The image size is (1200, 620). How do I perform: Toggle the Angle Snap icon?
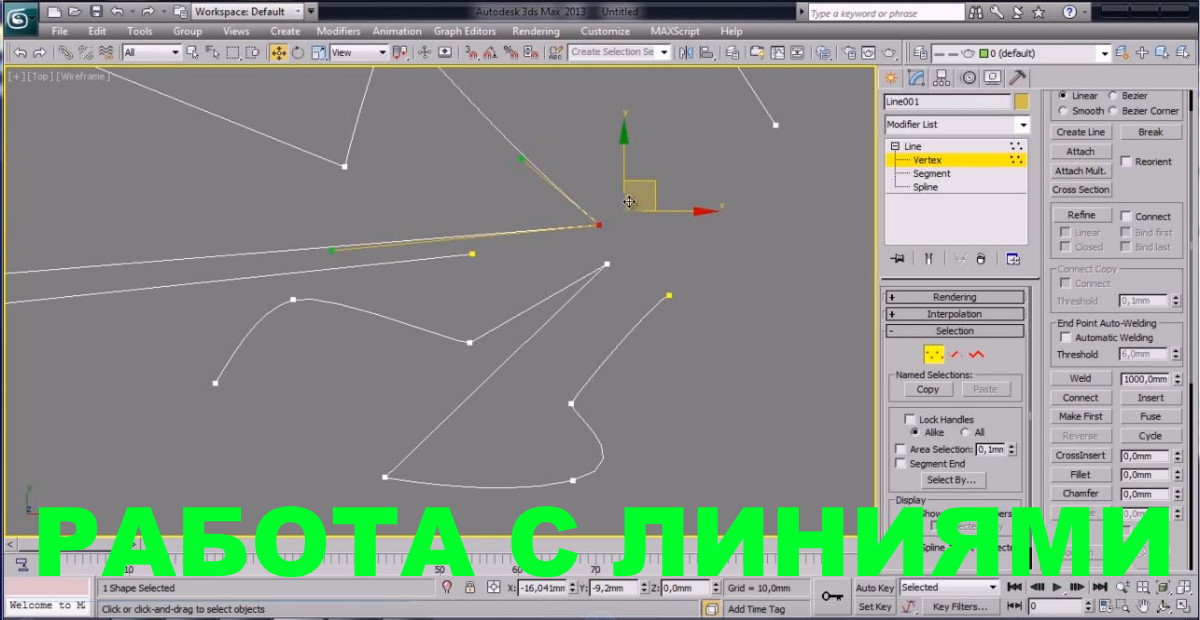click(493, 52)
